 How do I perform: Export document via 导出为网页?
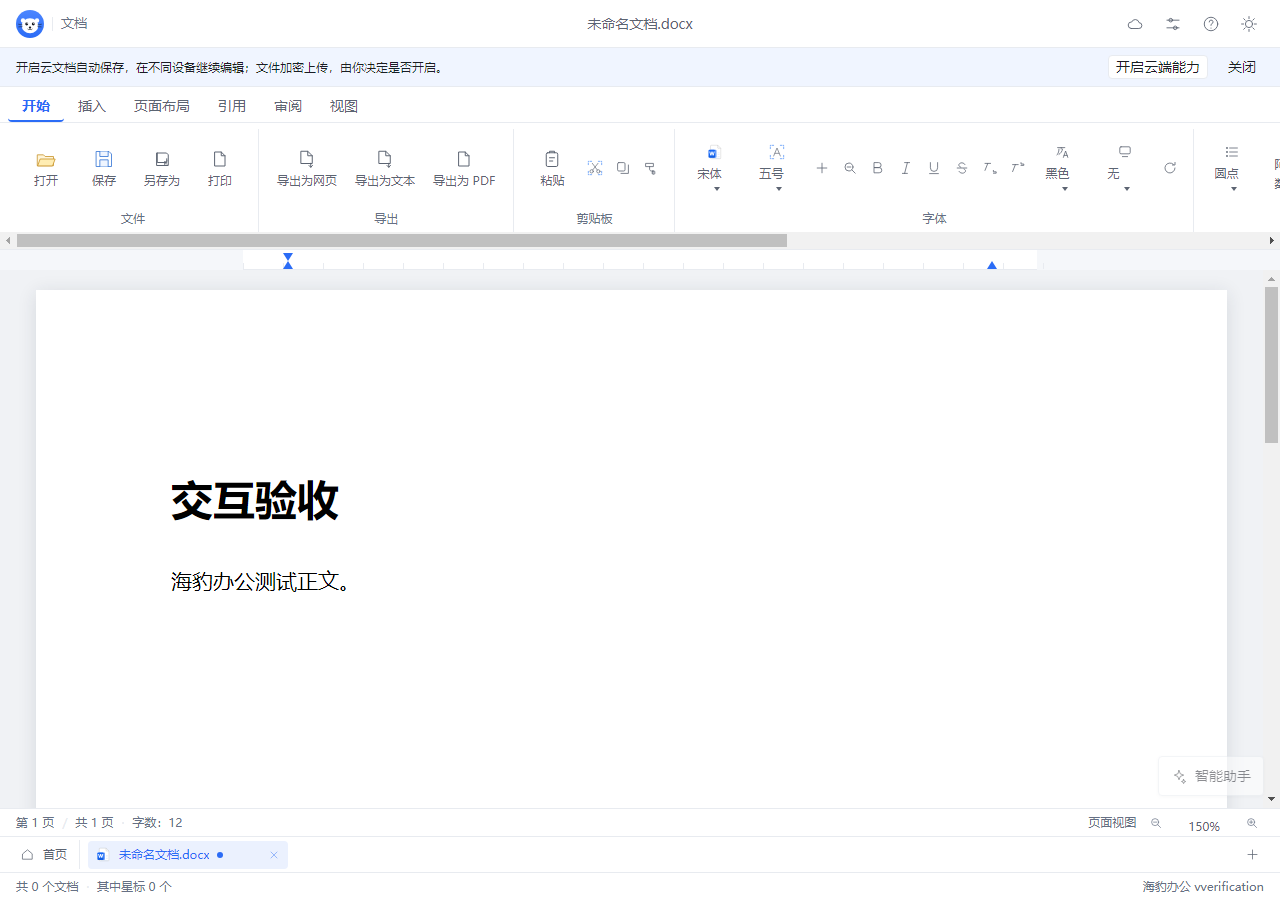307,168
